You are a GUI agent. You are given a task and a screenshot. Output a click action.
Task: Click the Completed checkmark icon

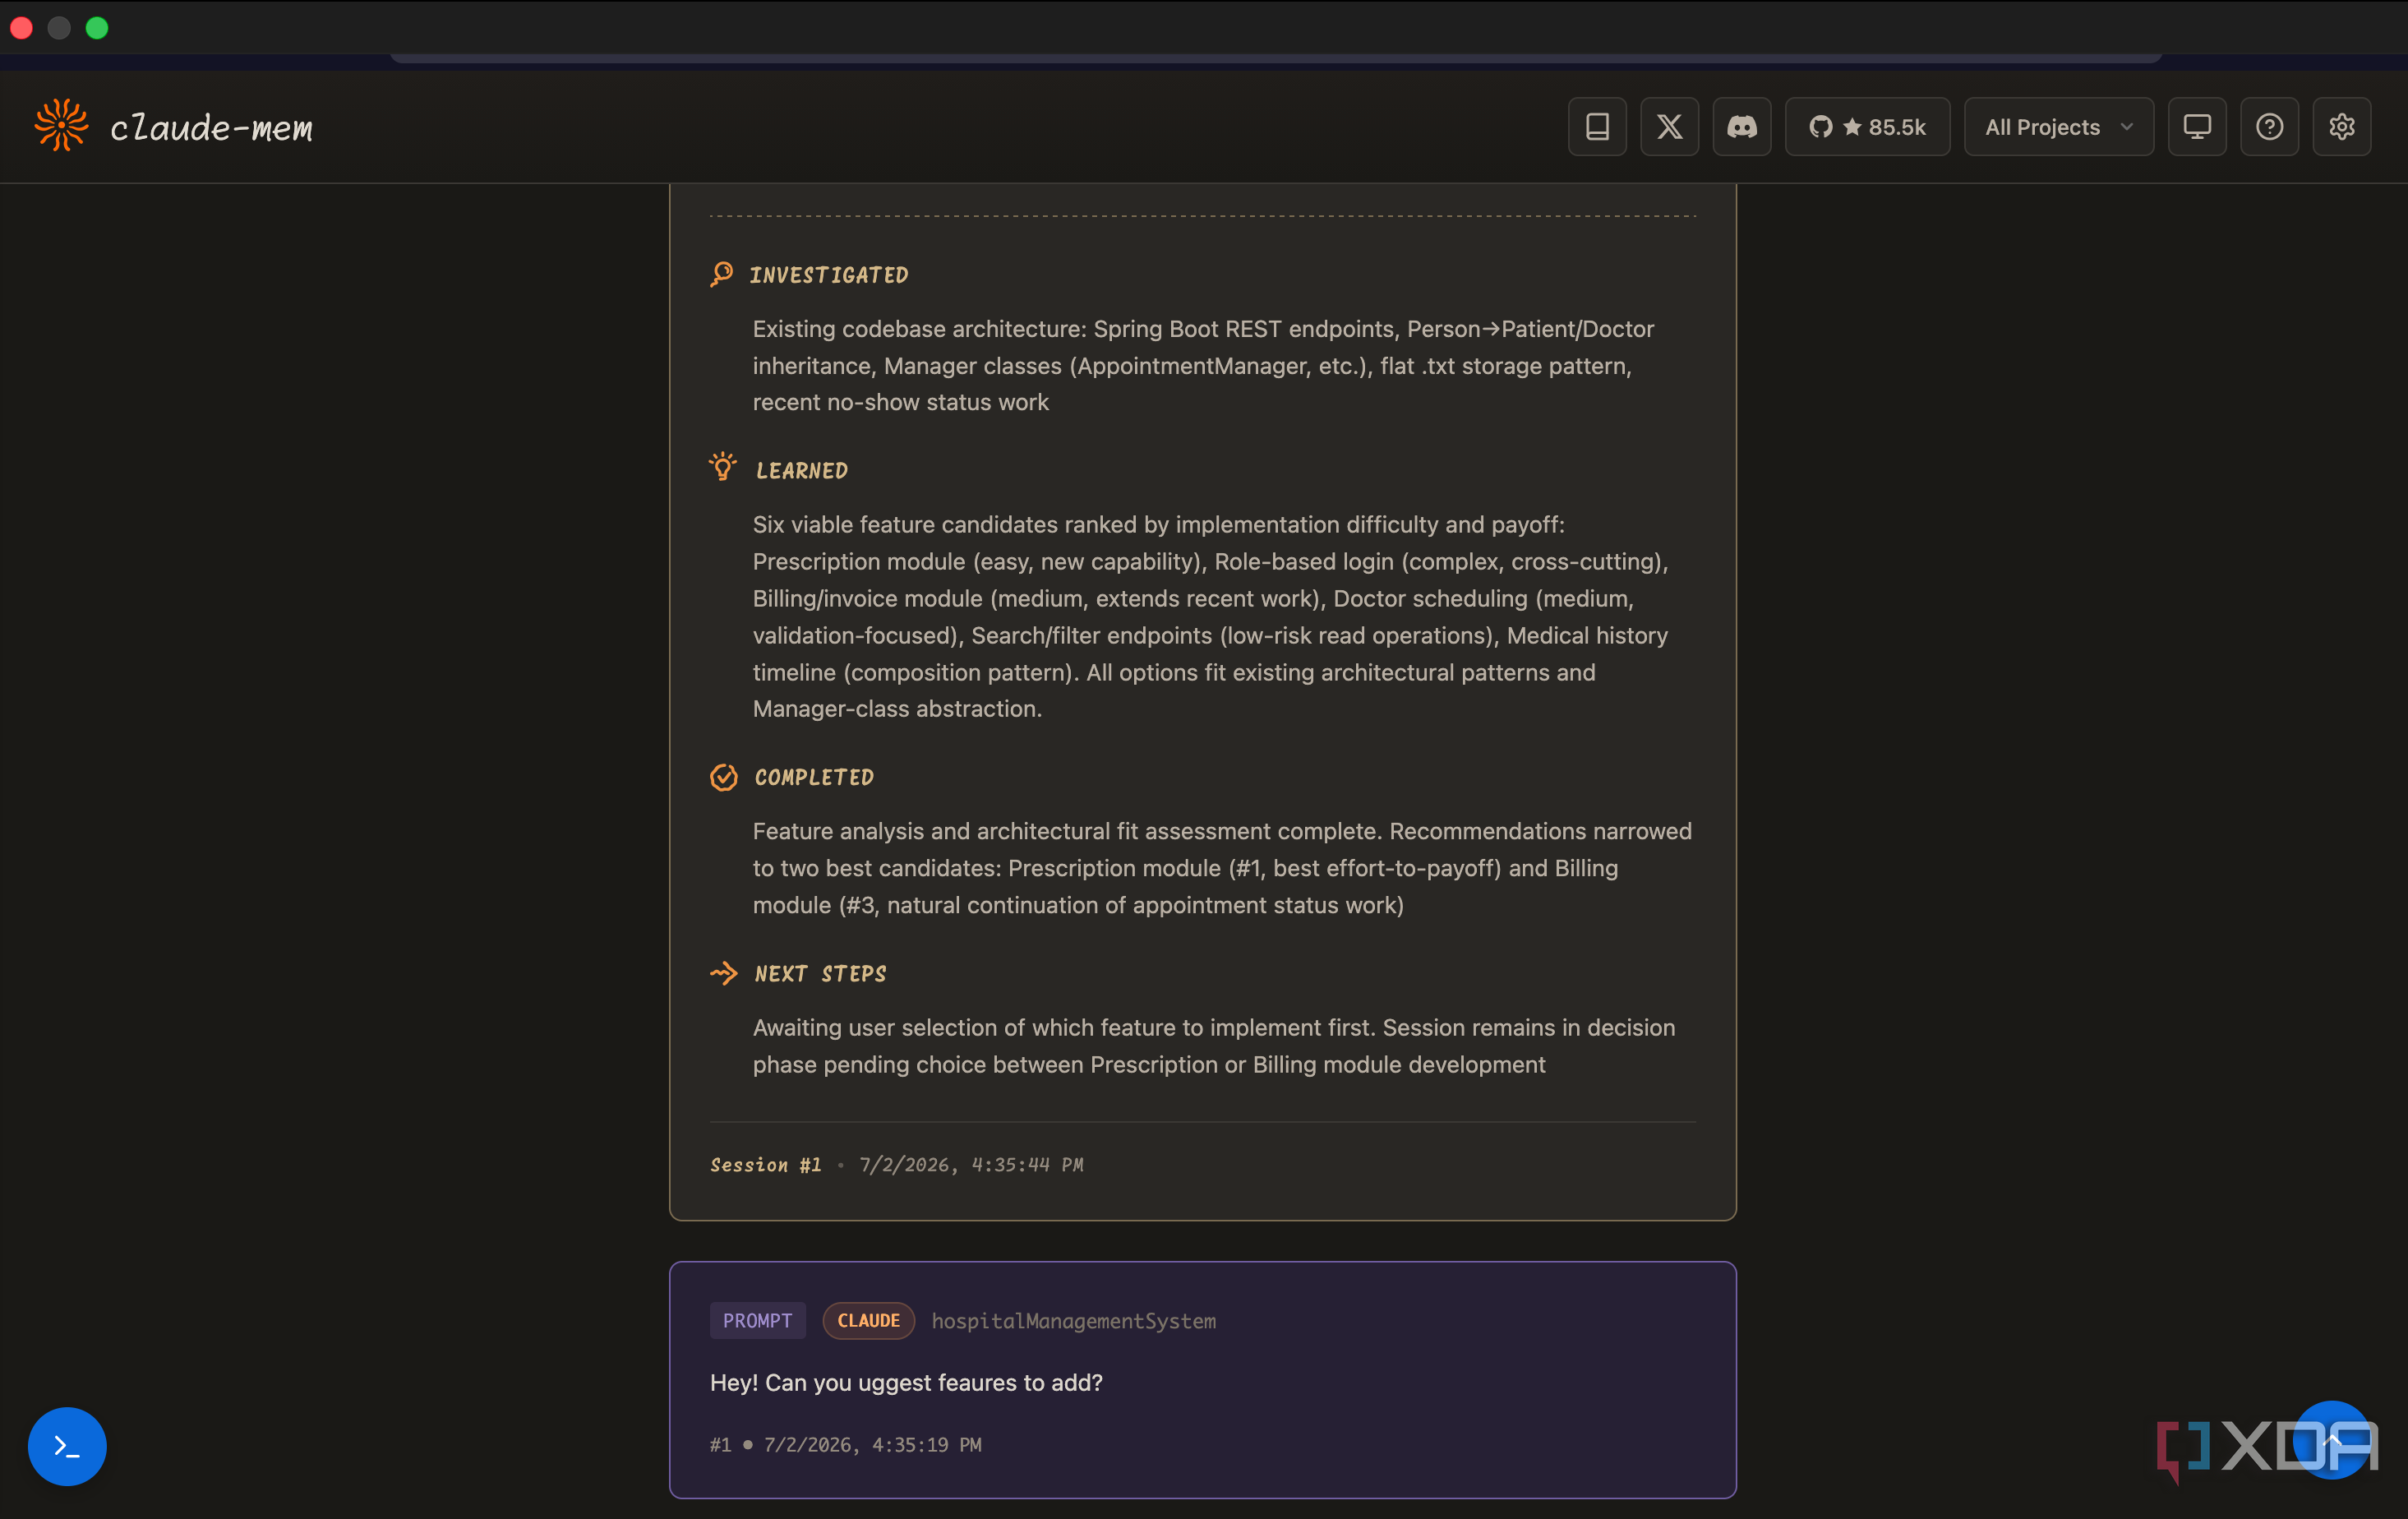[724, 777]
